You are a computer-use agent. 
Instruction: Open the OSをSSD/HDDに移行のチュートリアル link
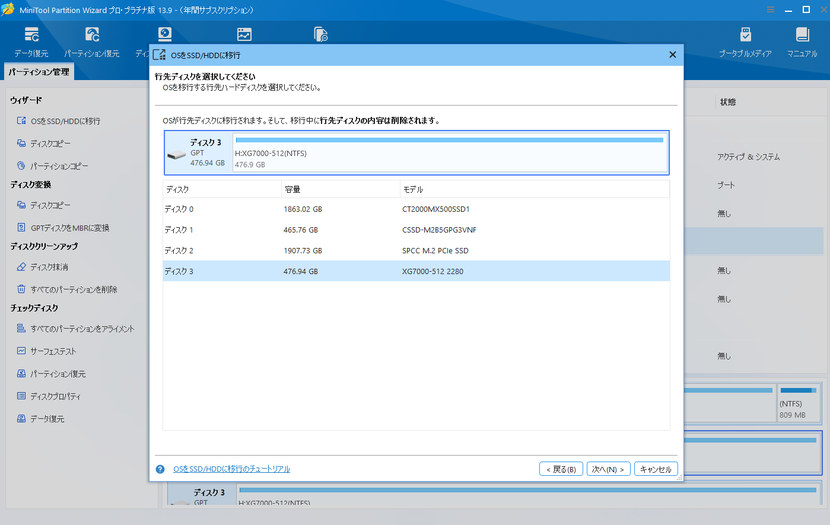coord(231,469)
